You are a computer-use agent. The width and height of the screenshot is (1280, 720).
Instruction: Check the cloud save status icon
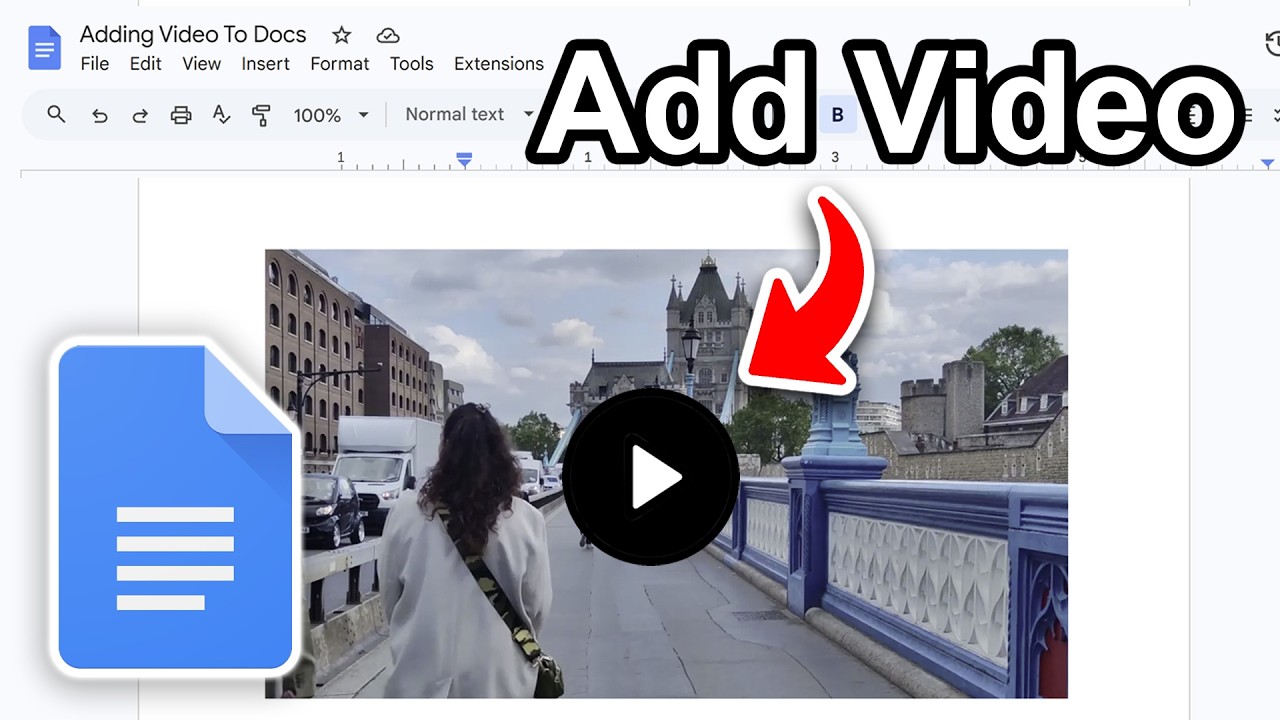click(x=388, y=36)
